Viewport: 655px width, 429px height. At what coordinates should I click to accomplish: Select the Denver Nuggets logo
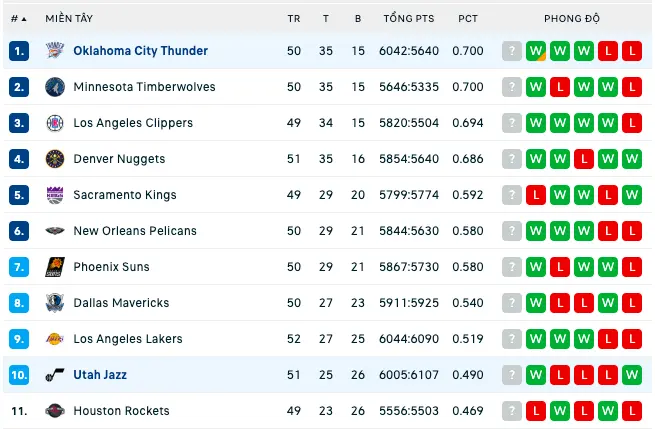55,159
